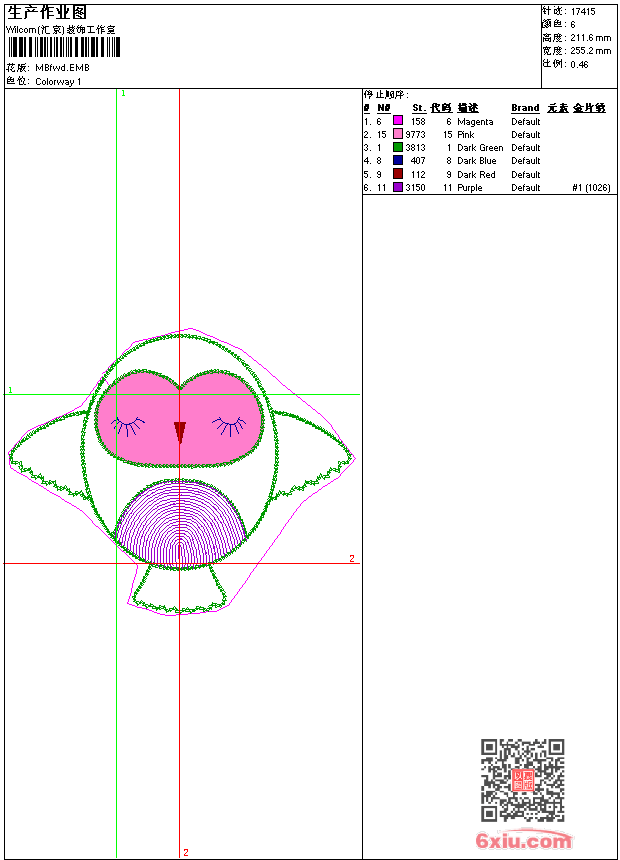Image resolution: width=620 pixels, height=860 pixels.
Task: Click the stitch count '158' in the Magenta row
Action: pos(418,122)
